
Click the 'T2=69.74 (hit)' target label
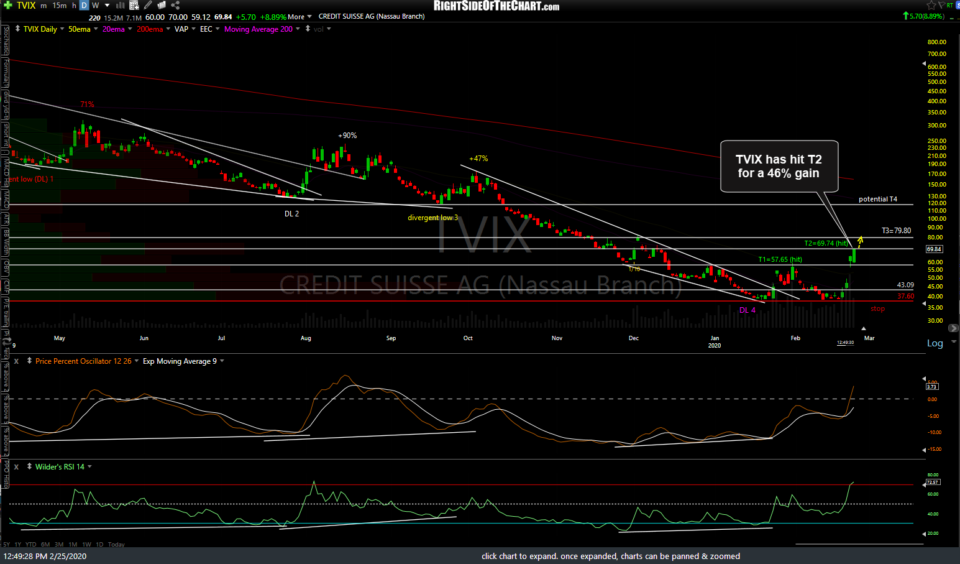[x=826, y=243]
